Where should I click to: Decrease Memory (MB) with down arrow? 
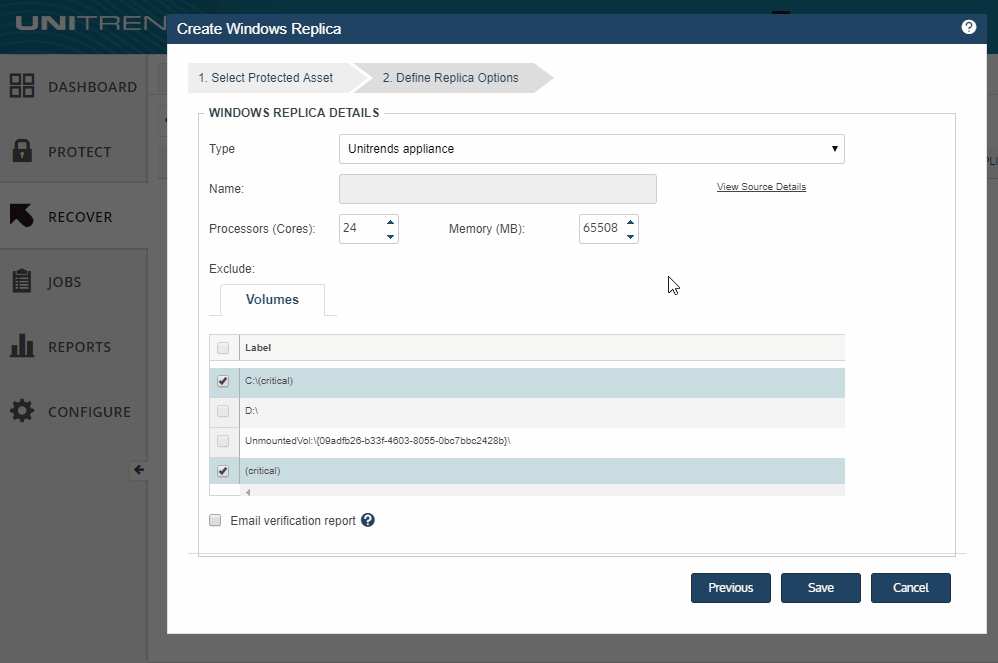click(630, 237)
